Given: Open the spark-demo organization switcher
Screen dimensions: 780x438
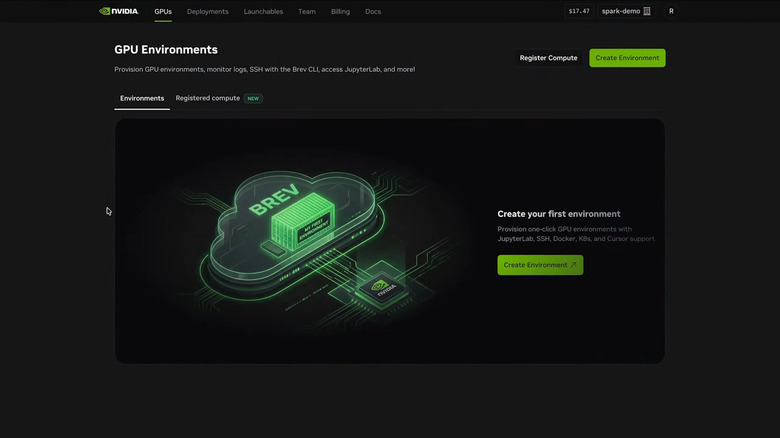Looking at the screenshot, I should 626,11.
